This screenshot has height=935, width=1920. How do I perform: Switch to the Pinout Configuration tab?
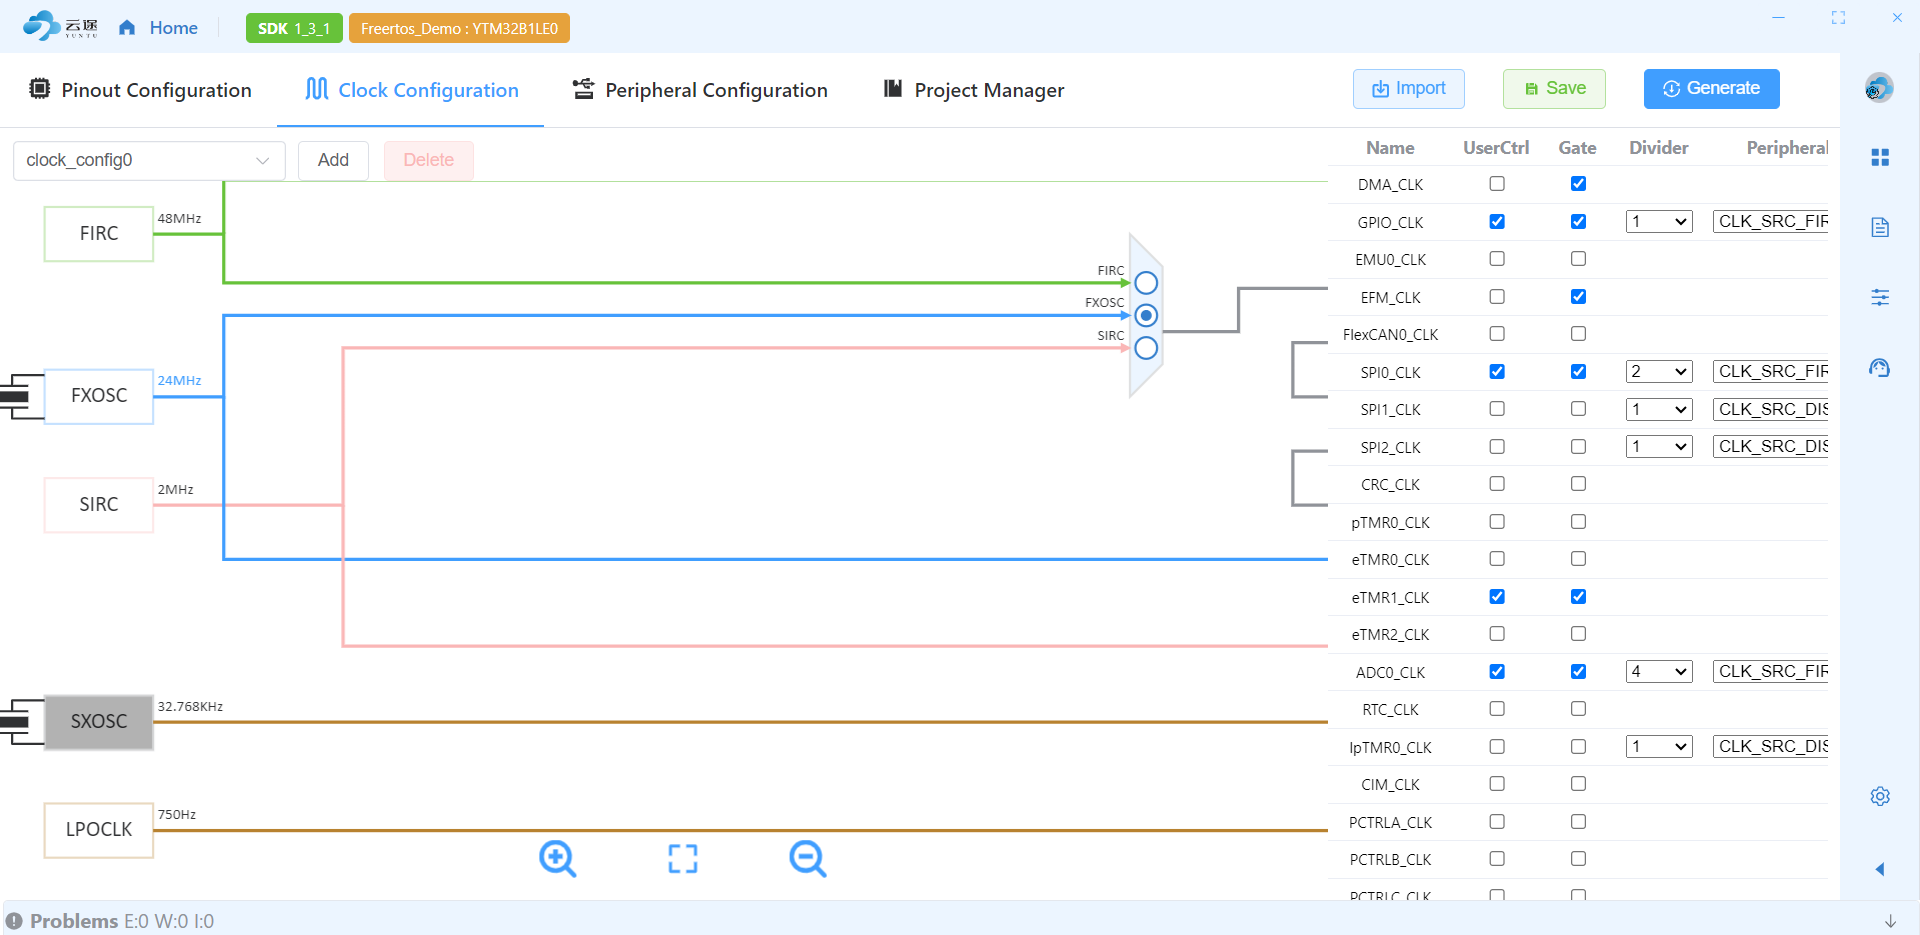click(140, 90)
